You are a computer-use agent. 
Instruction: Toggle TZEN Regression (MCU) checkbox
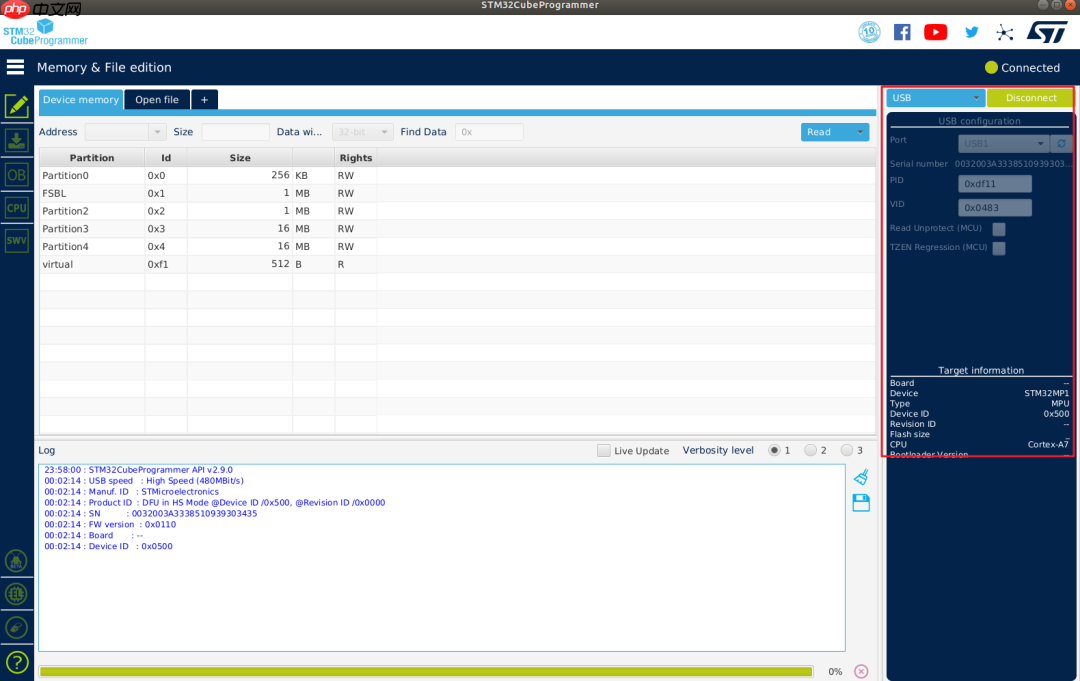[999, 248]
